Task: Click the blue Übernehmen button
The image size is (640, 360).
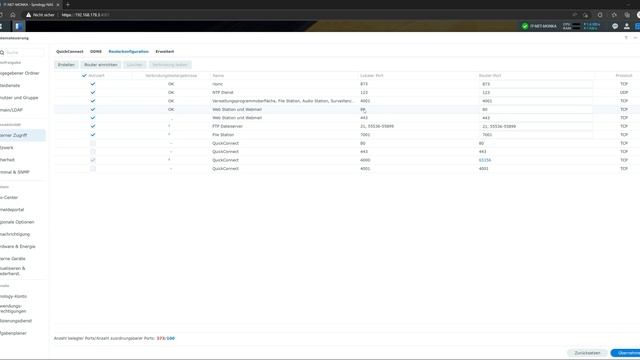Action: point(625,353)
